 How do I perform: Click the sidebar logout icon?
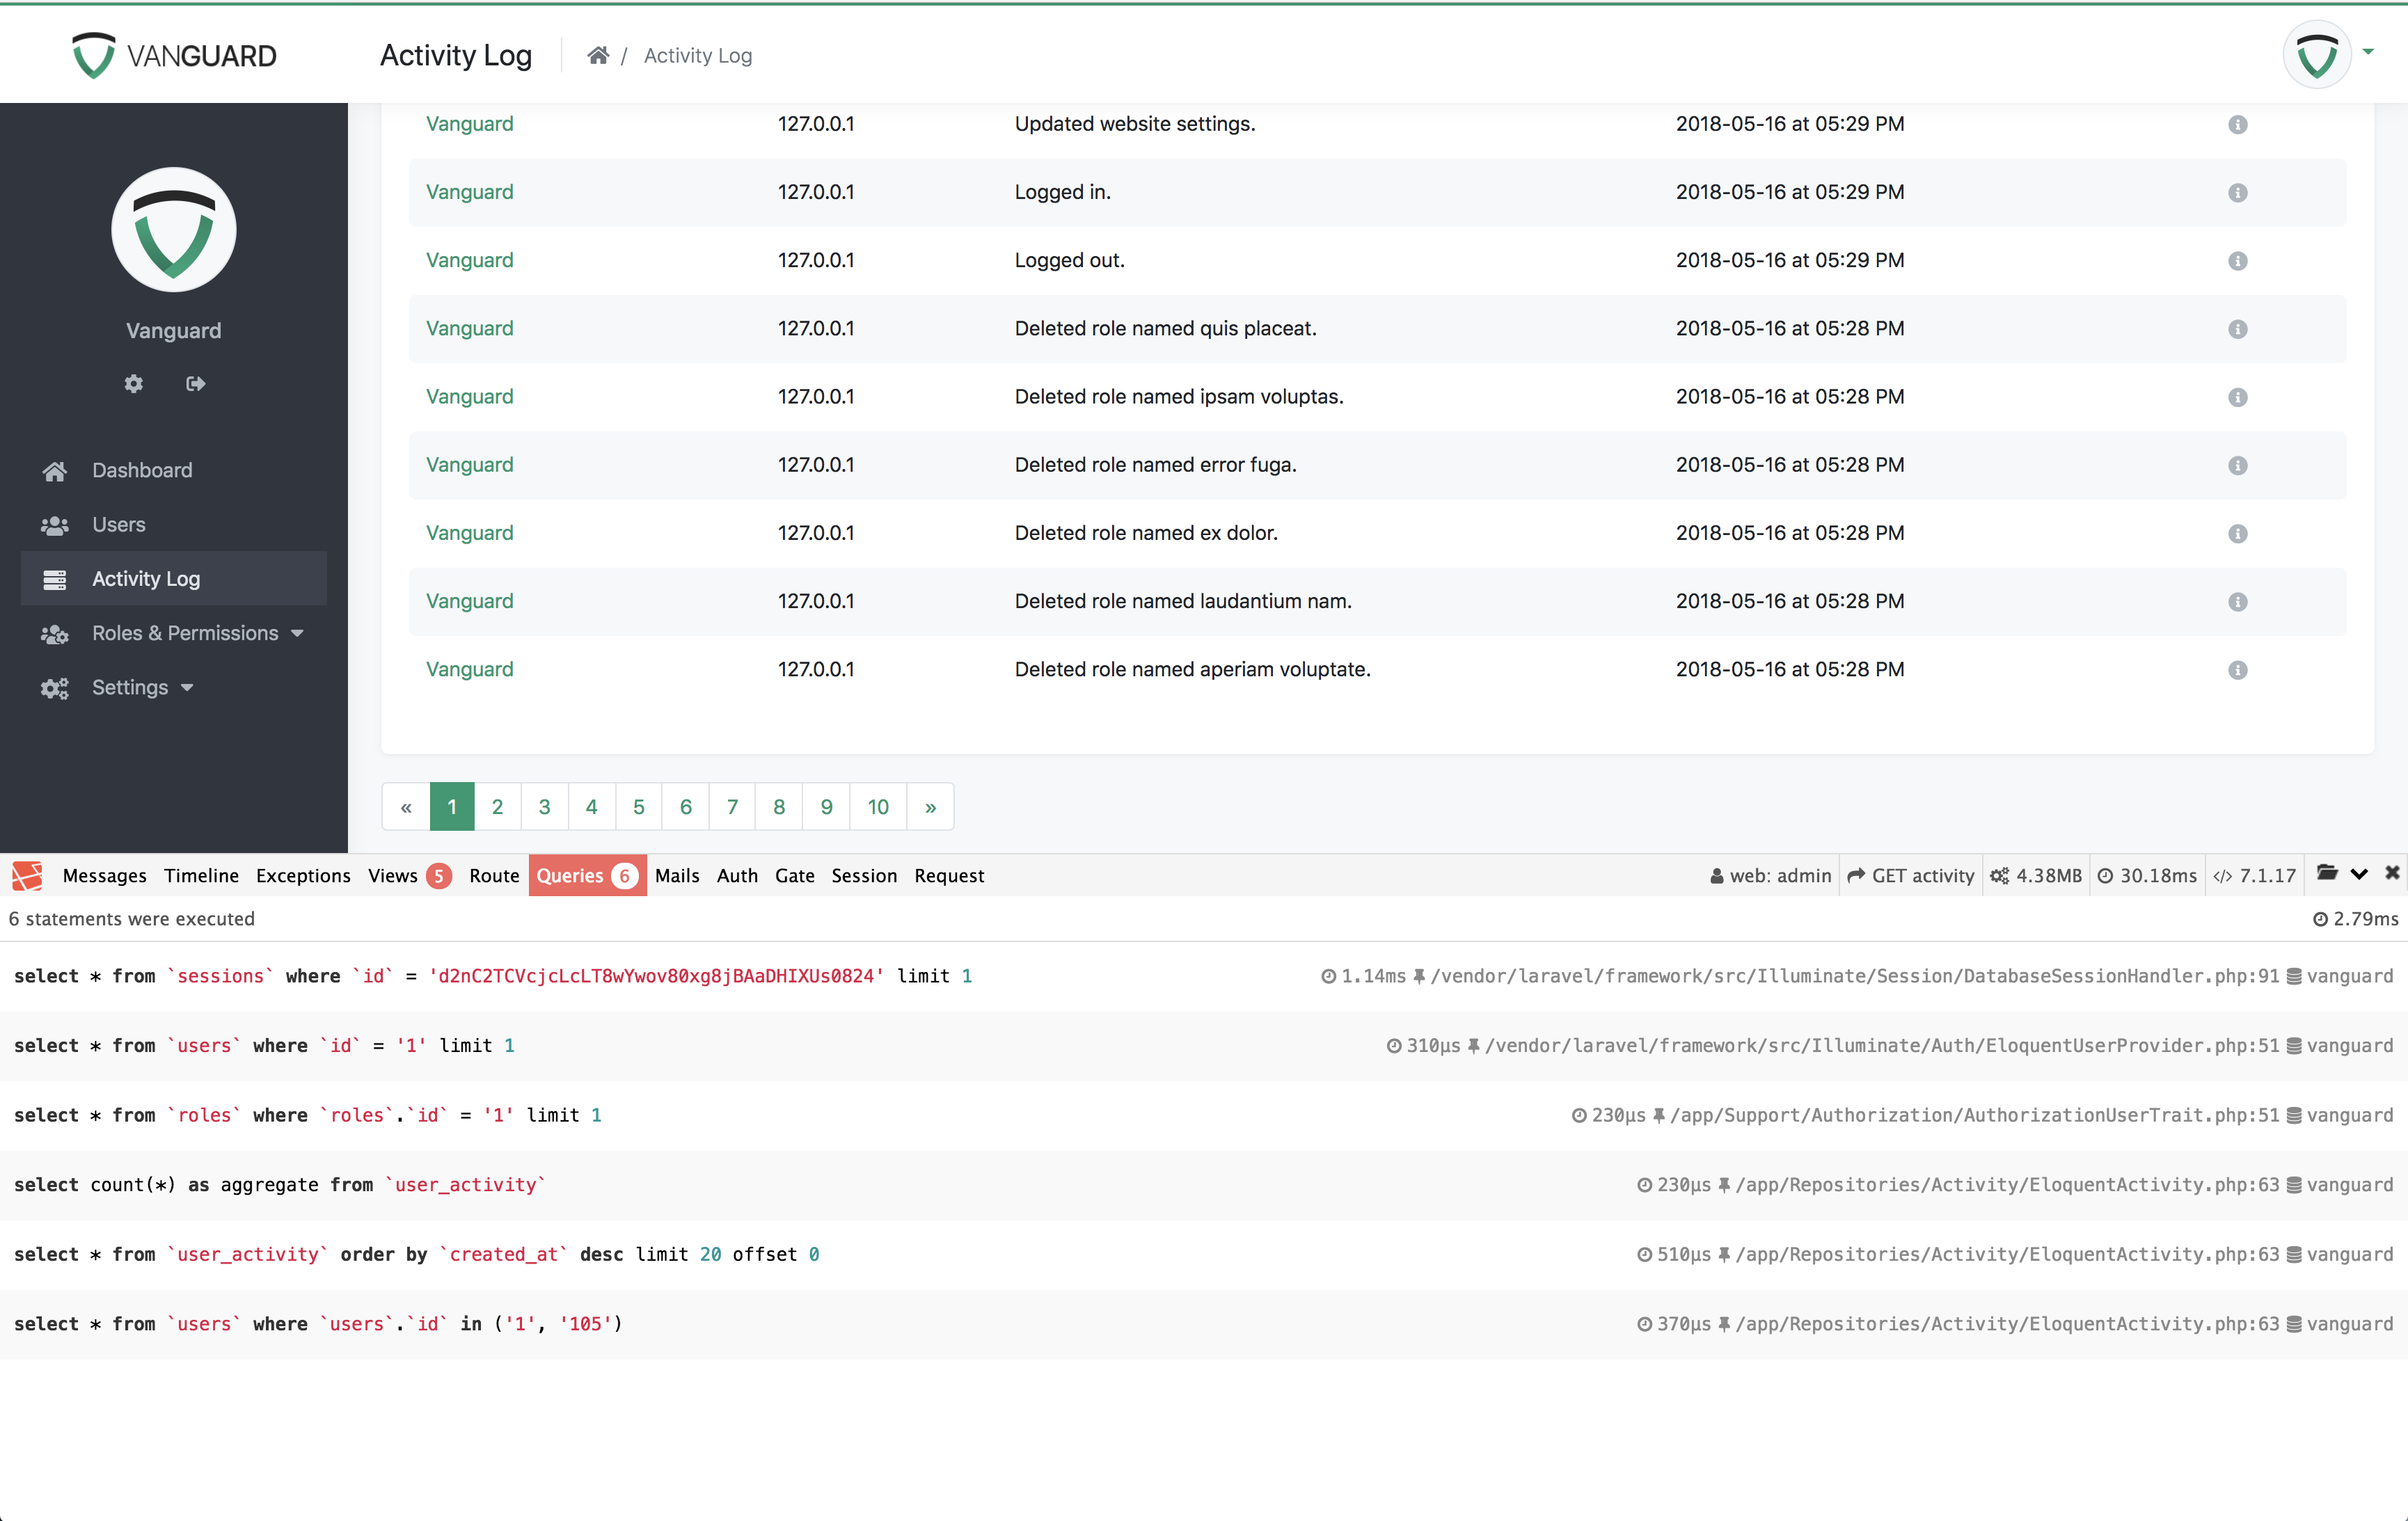(196, 383)
